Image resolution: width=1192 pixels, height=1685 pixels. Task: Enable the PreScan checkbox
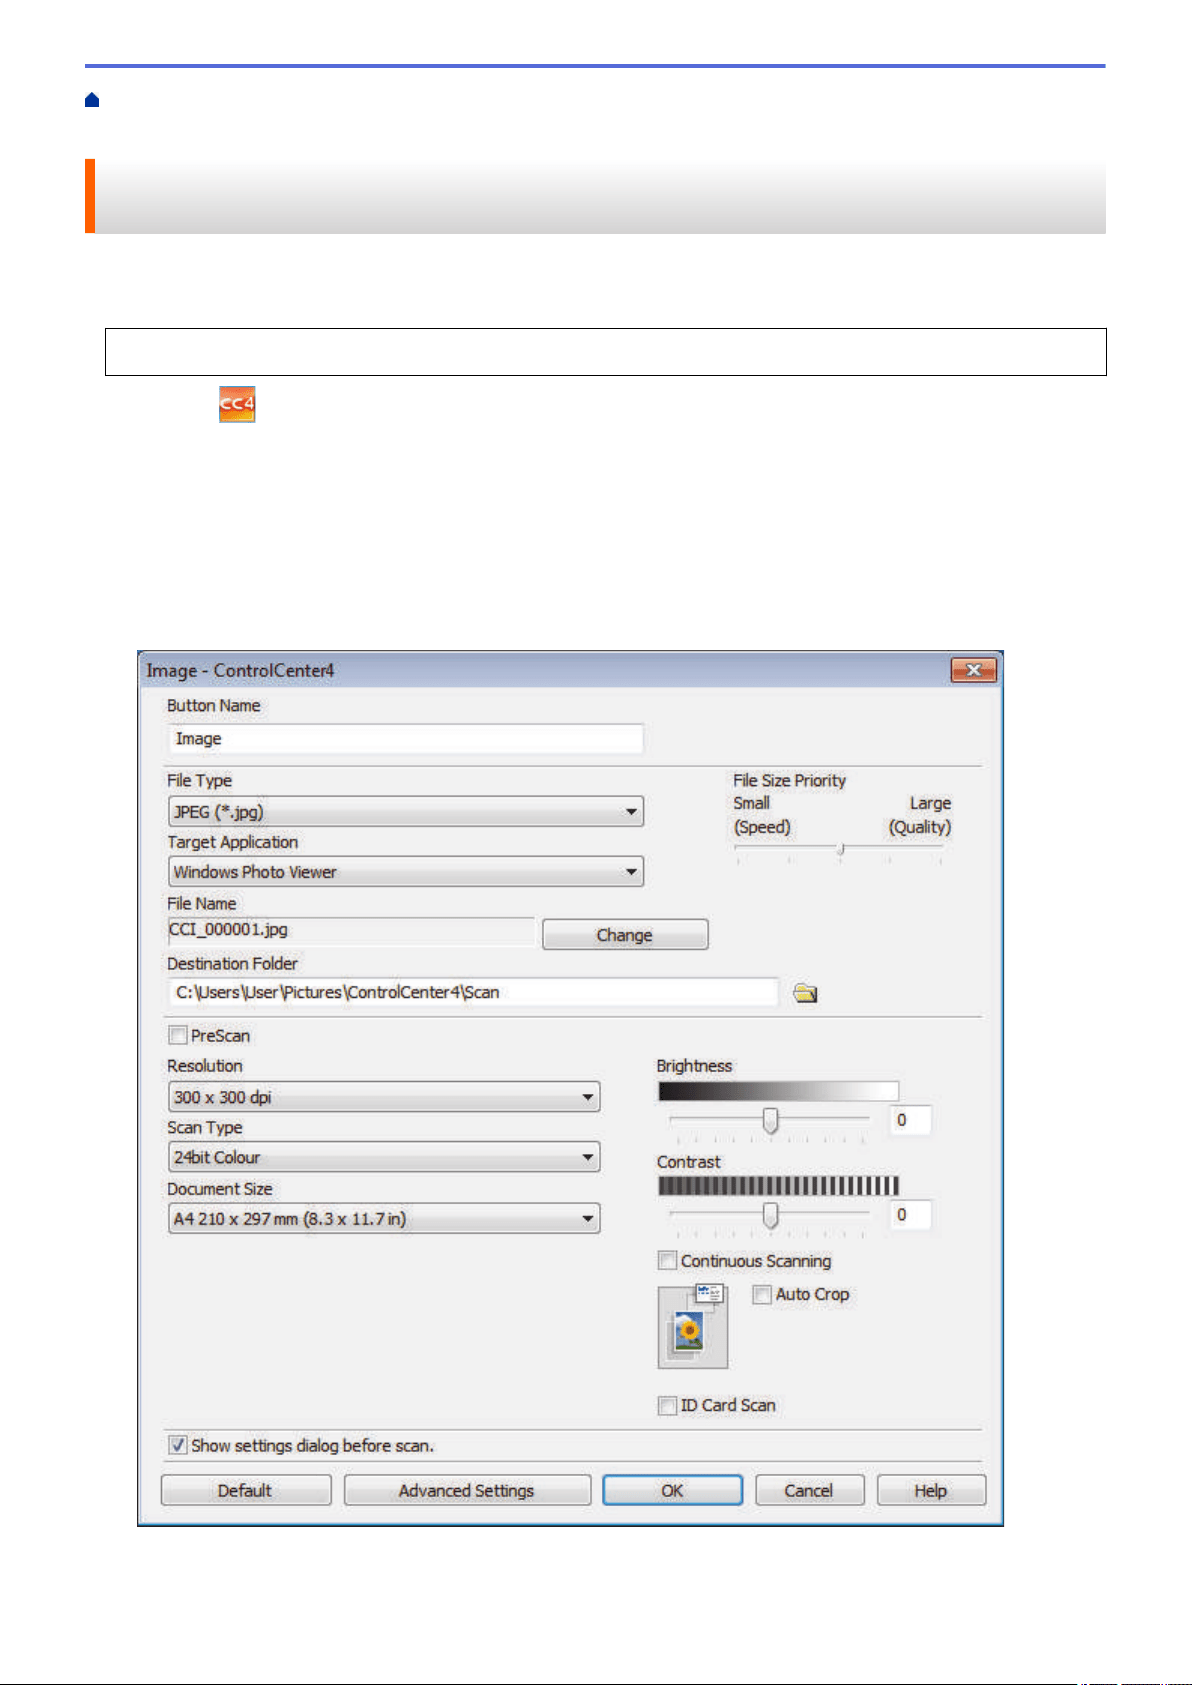click(x=178, y=1035)
